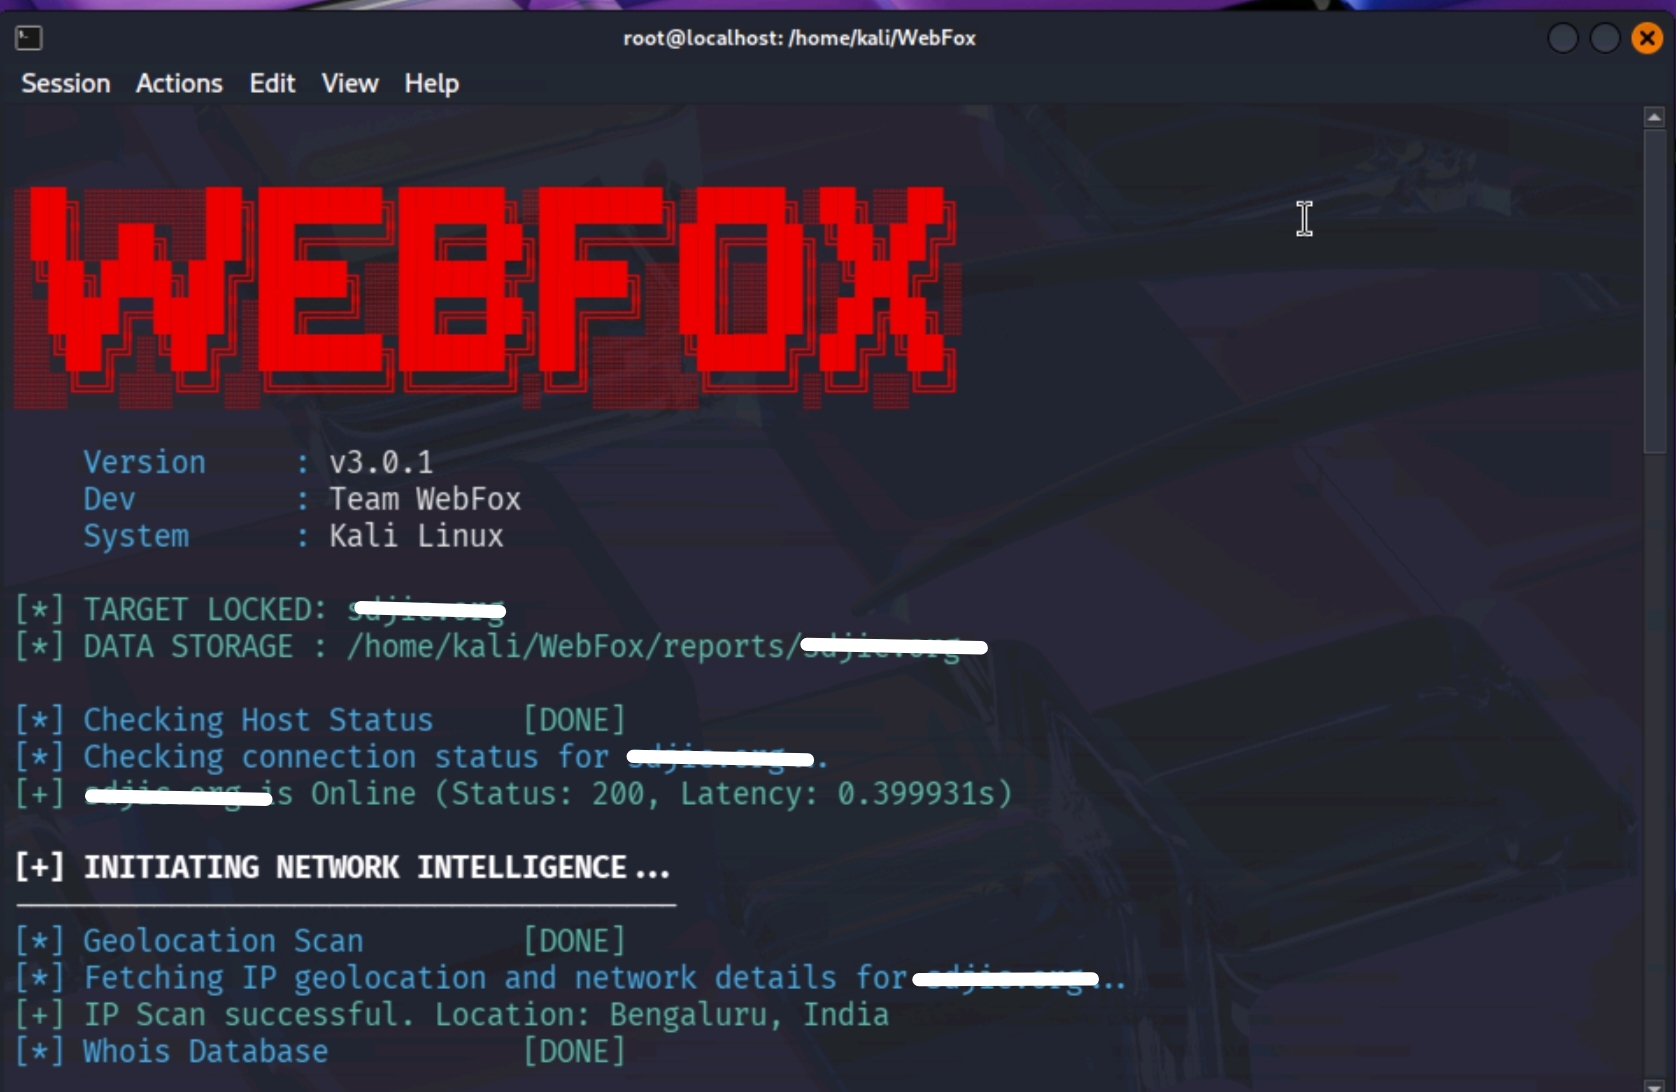Click the terminal icon in title bar
This screenshot has height=1092, width=1676.
tap(29, 38)
